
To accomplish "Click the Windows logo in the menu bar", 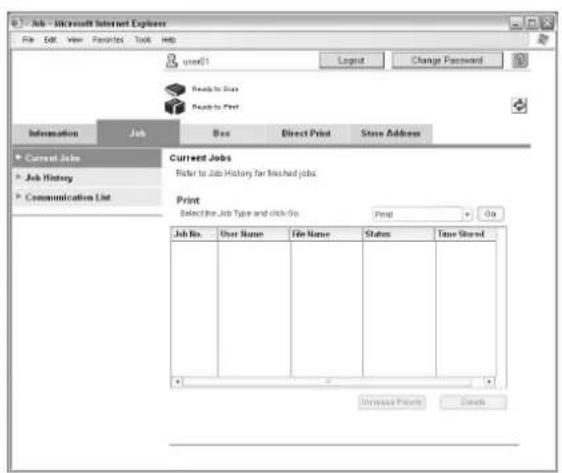I will [x=543, y=39].
